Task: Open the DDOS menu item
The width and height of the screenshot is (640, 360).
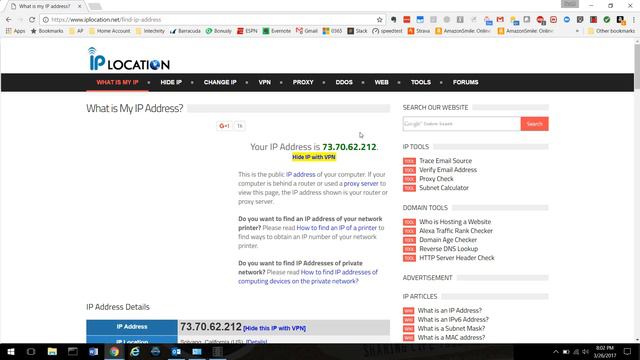Action: pos(344,82)
